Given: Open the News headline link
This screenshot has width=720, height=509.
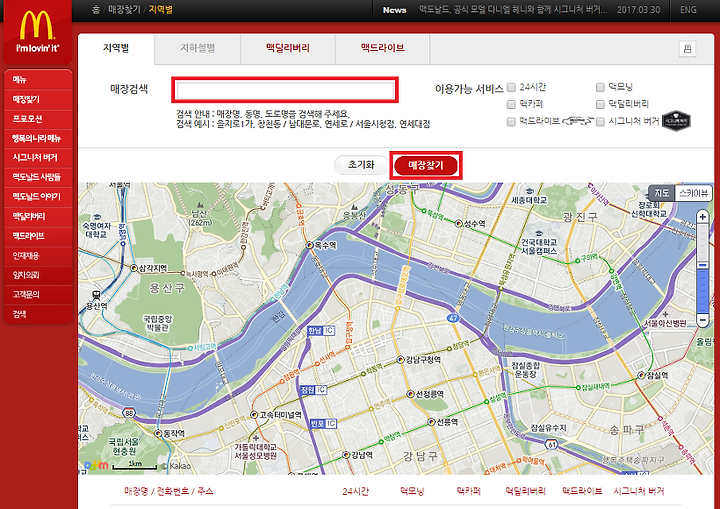Looking at the screenshot, I should click(513, 10).
